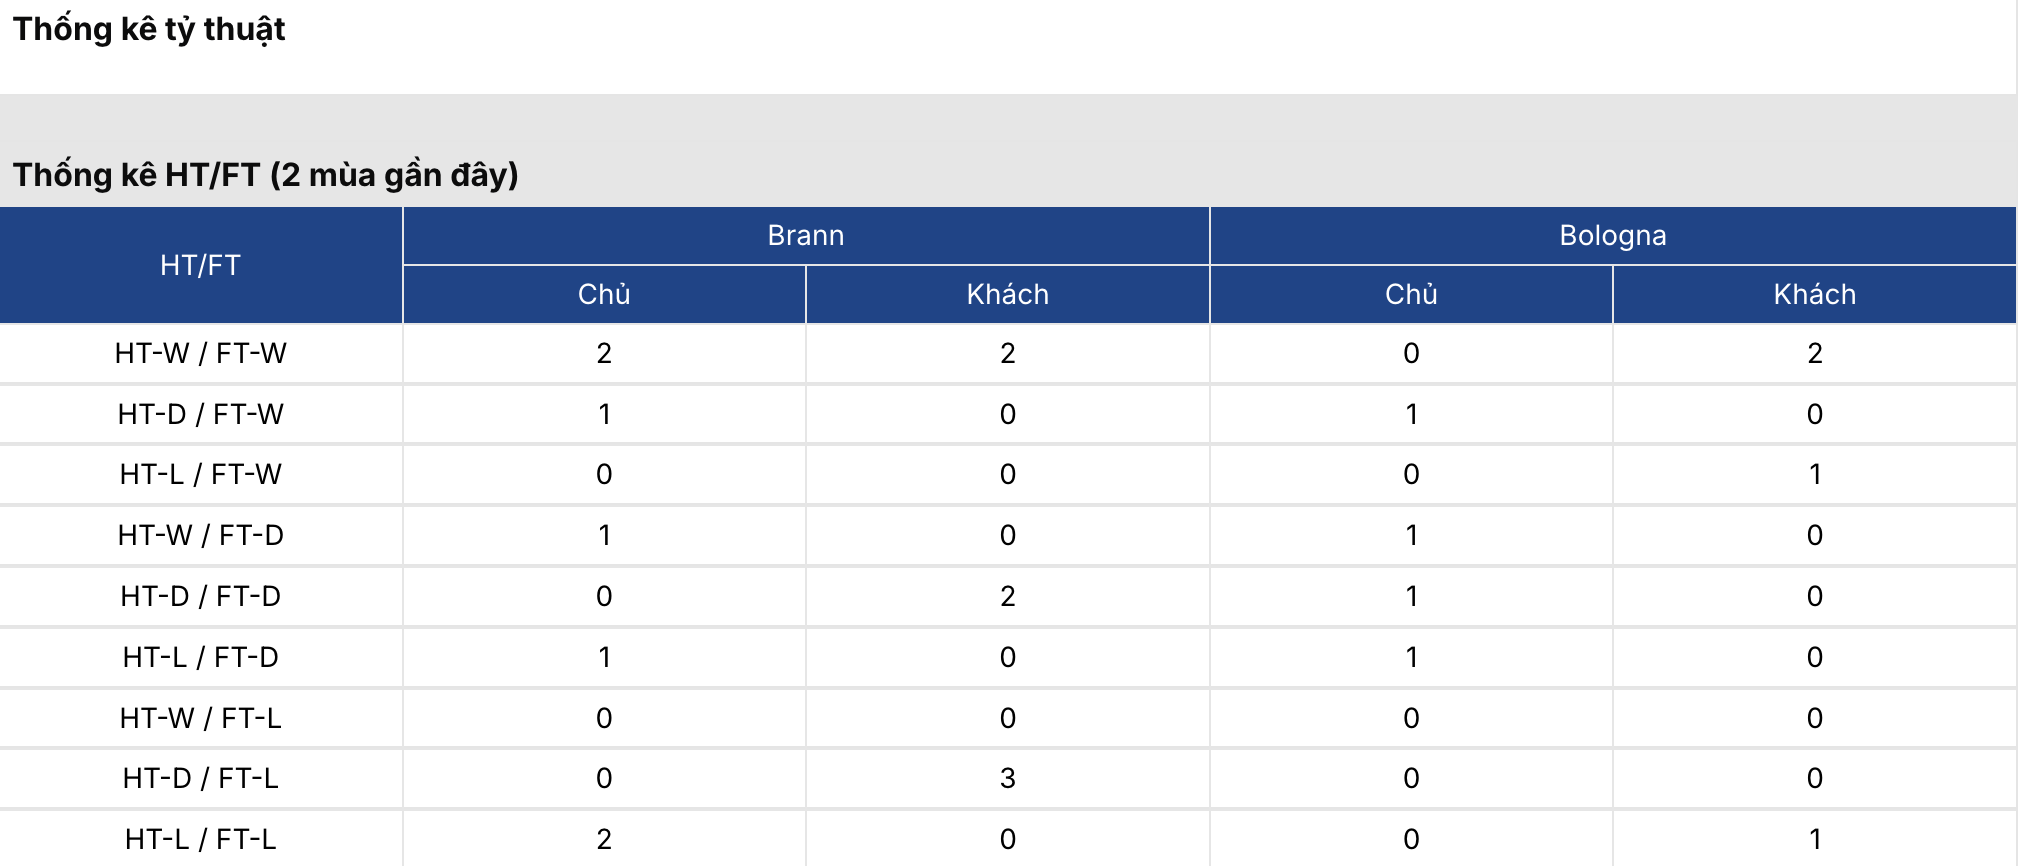The image size is (2018, 866).
Task: Click the 'HT-D / FT-L' row label
Action: (x=201, y=778)
